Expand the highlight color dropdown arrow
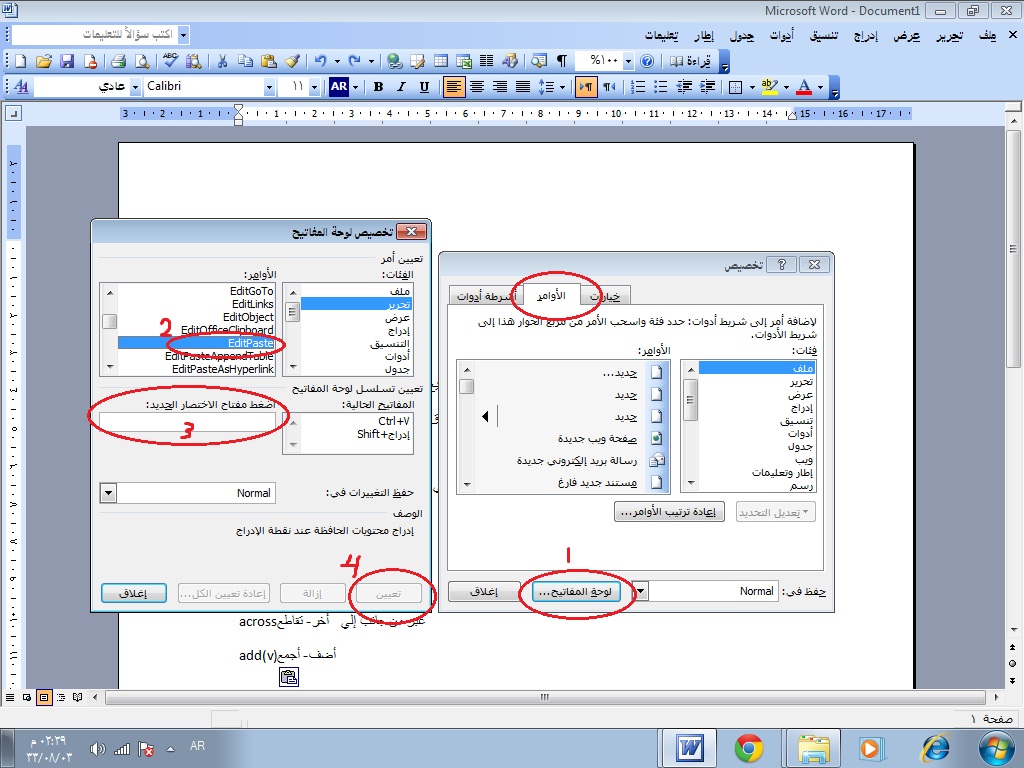1024x768 pixels. click(x=786, y=86)
